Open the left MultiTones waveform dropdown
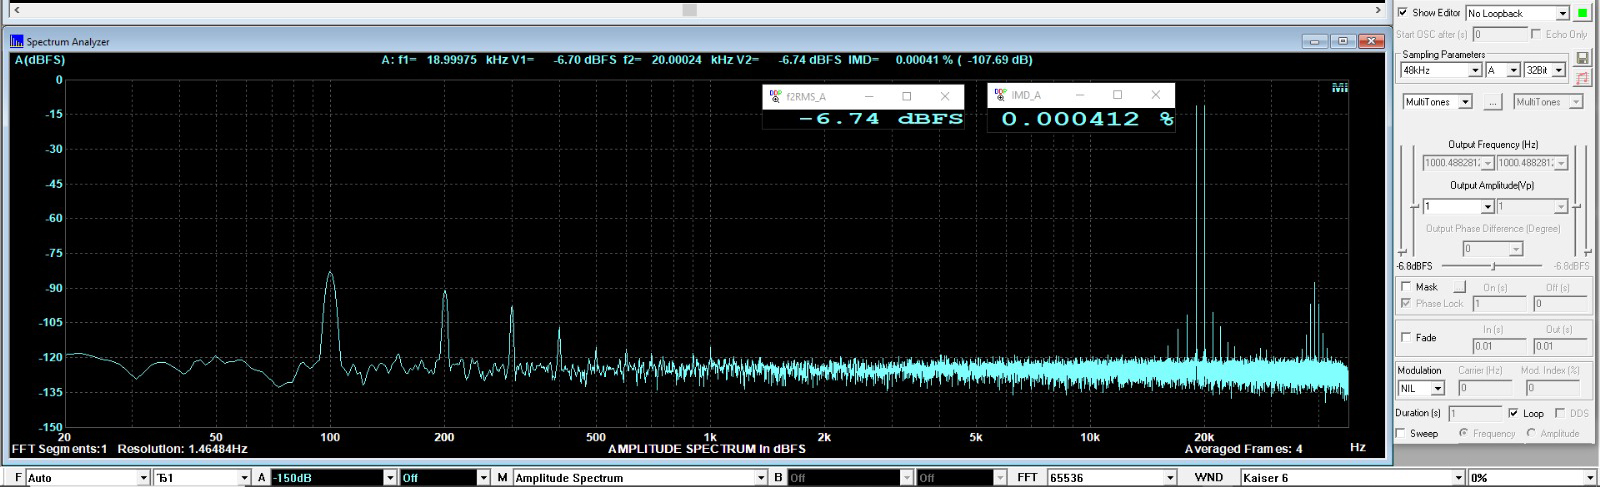The image size is (1600, 487). click(1465, 102)
